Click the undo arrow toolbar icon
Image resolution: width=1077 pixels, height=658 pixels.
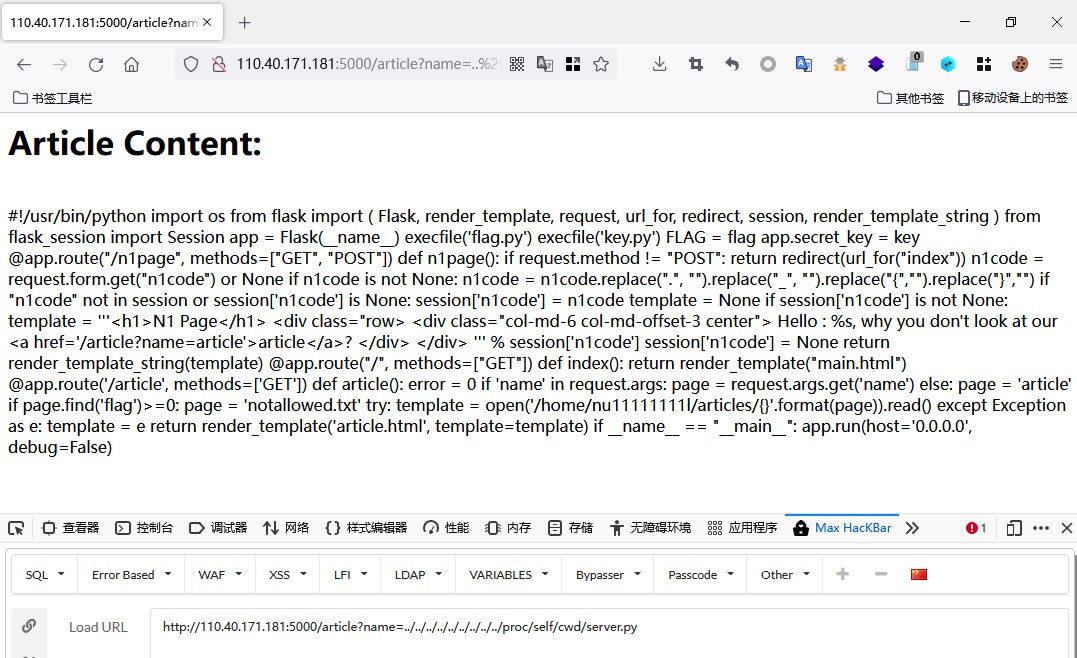coord(732,65)
